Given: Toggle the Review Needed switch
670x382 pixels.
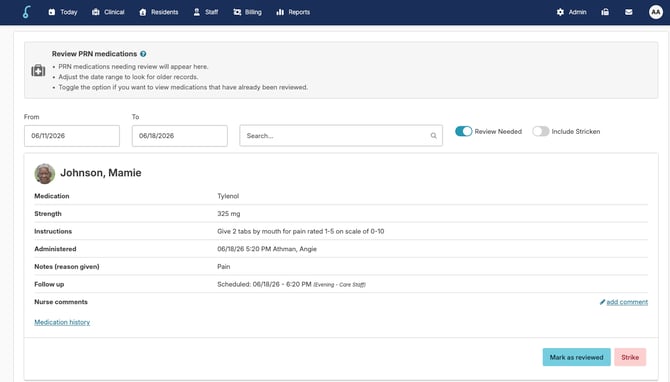Looking at the screenshot, I should tap(463, 131).
